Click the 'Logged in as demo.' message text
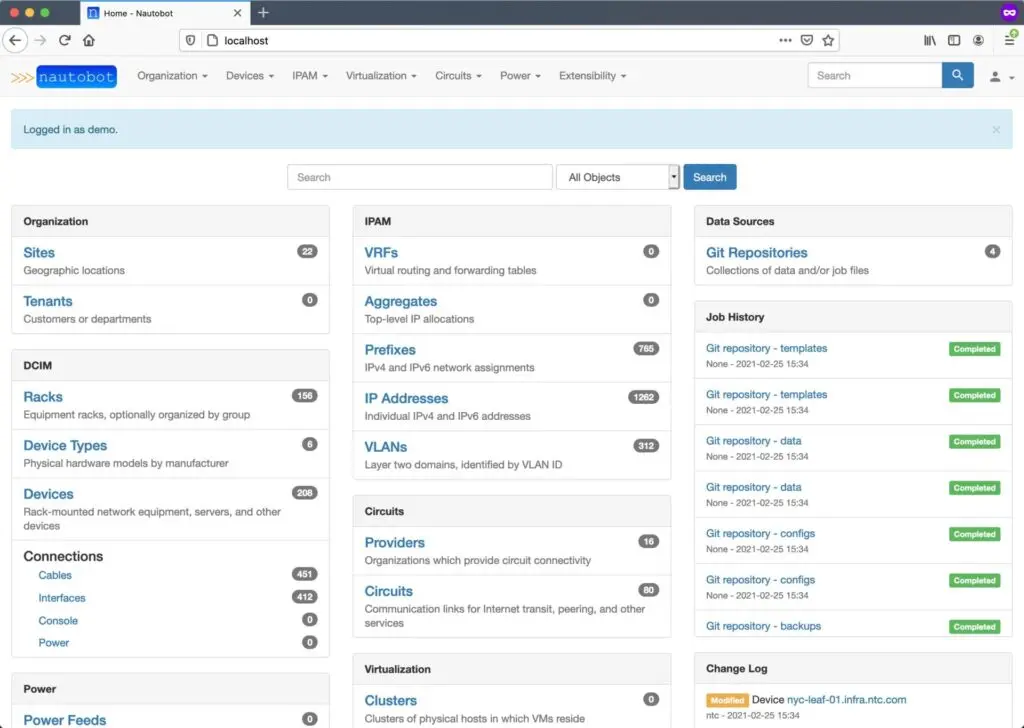The height and width of the screenshot is (728, 1024). (71, 130)
